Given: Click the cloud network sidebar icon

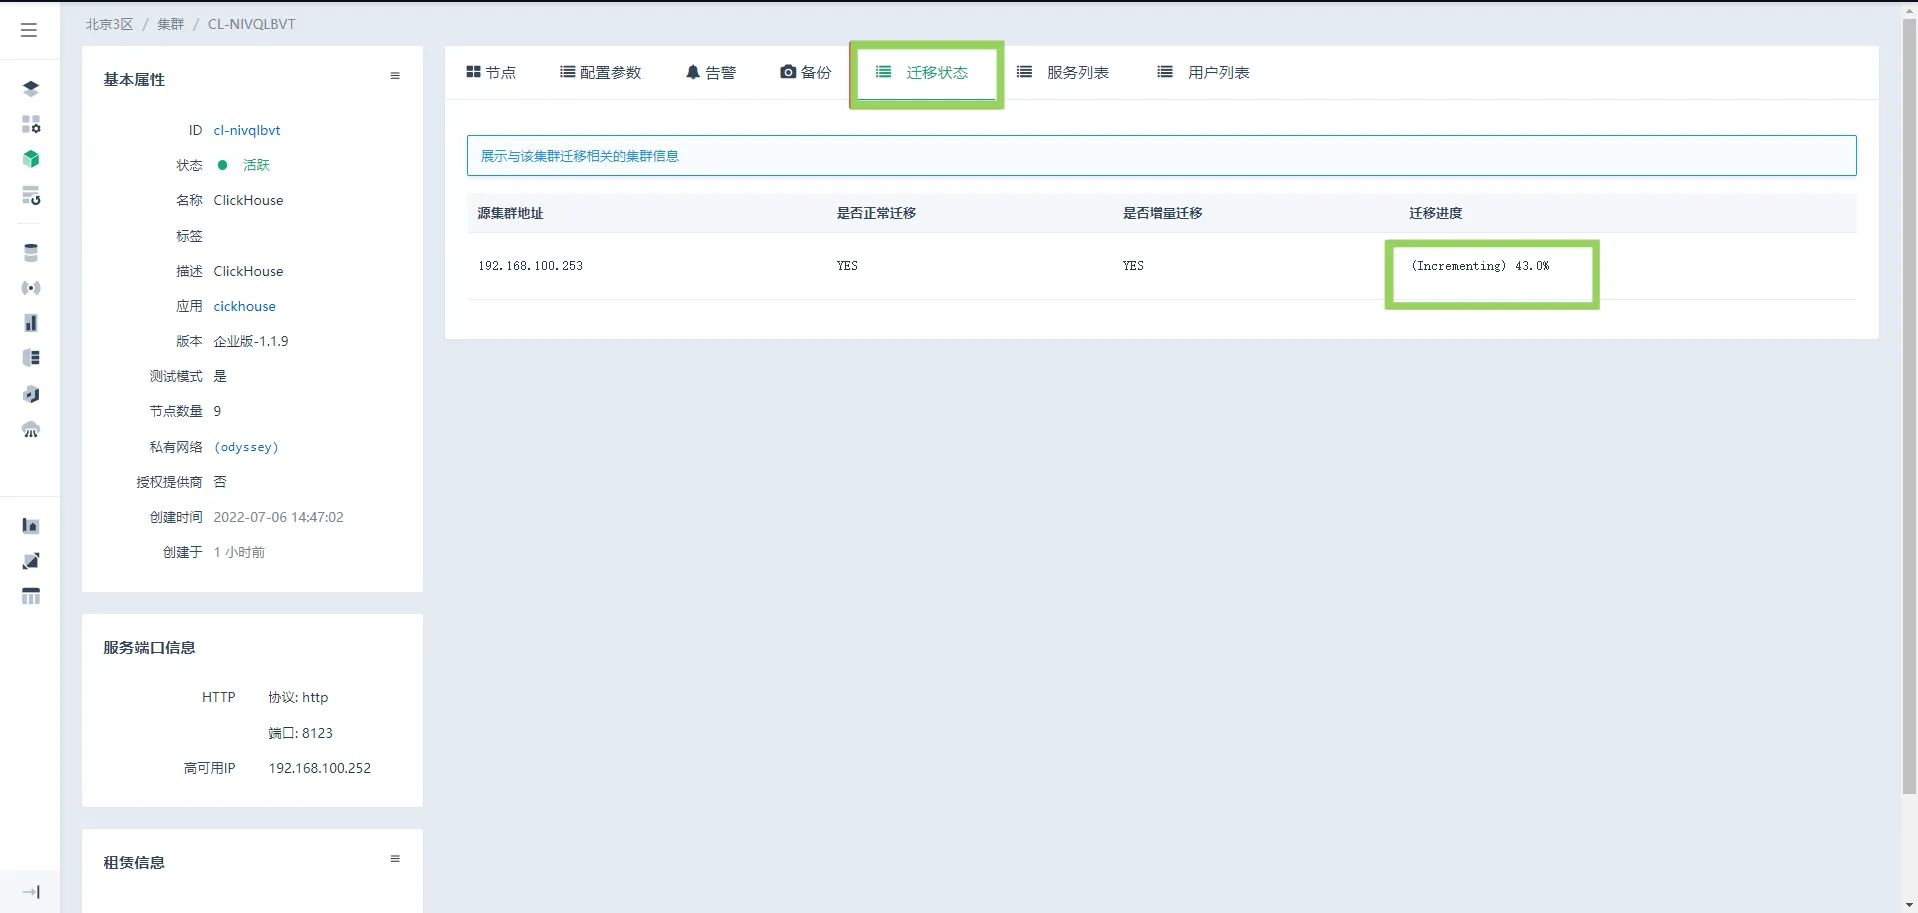Looking at the screenshot, I should click(x=31, y=430).
